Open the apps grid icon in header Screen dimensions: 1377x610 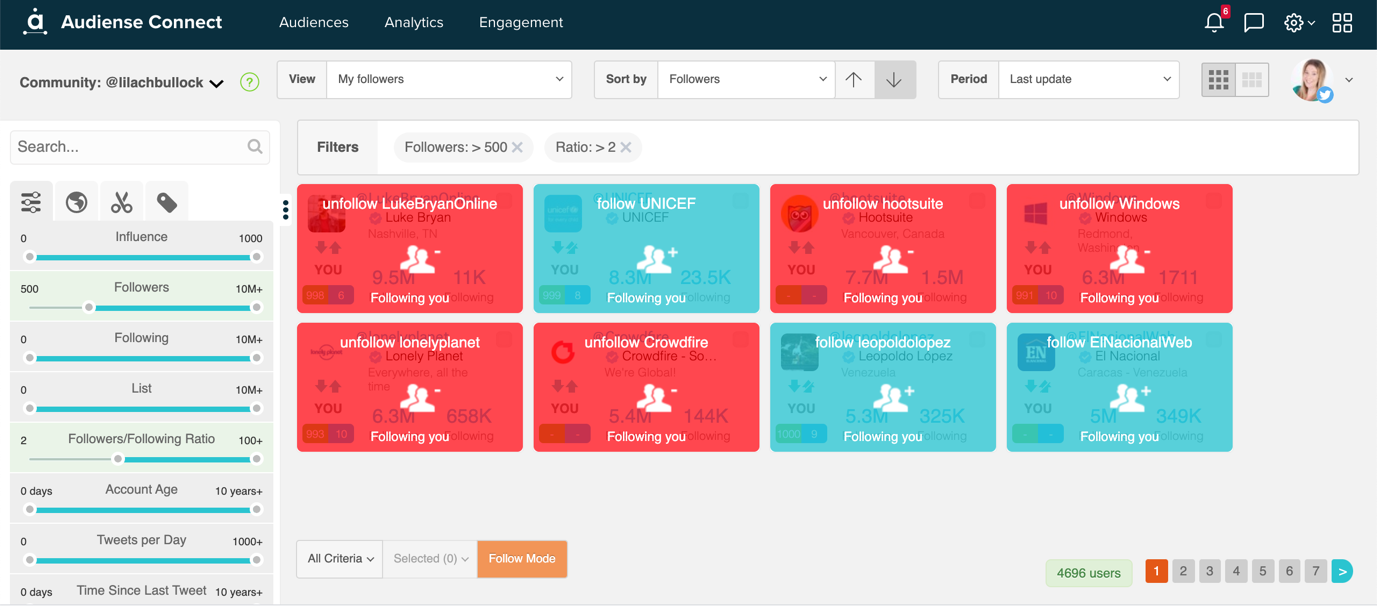(1342, 22)
